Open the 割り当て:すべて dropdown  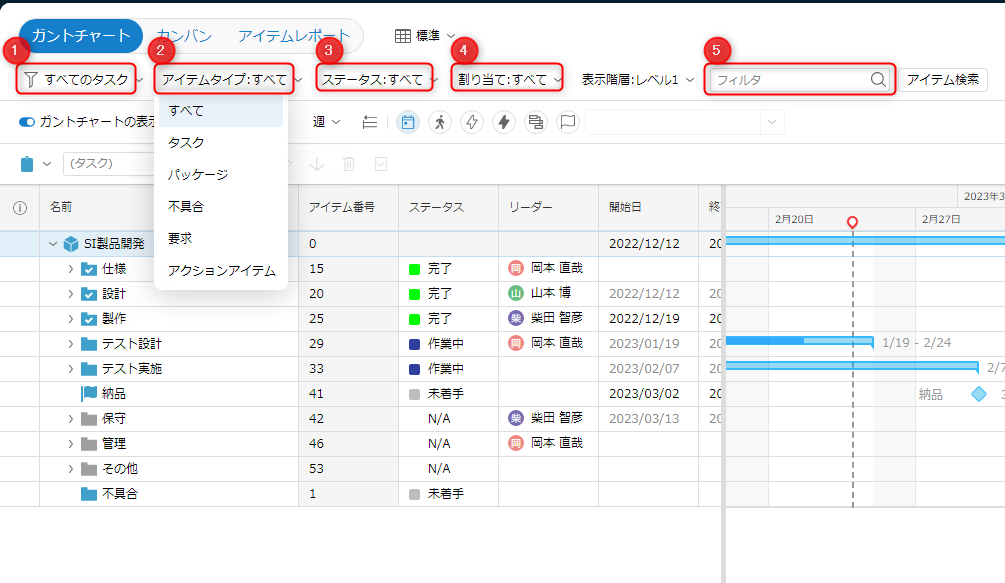pos(506,79)
